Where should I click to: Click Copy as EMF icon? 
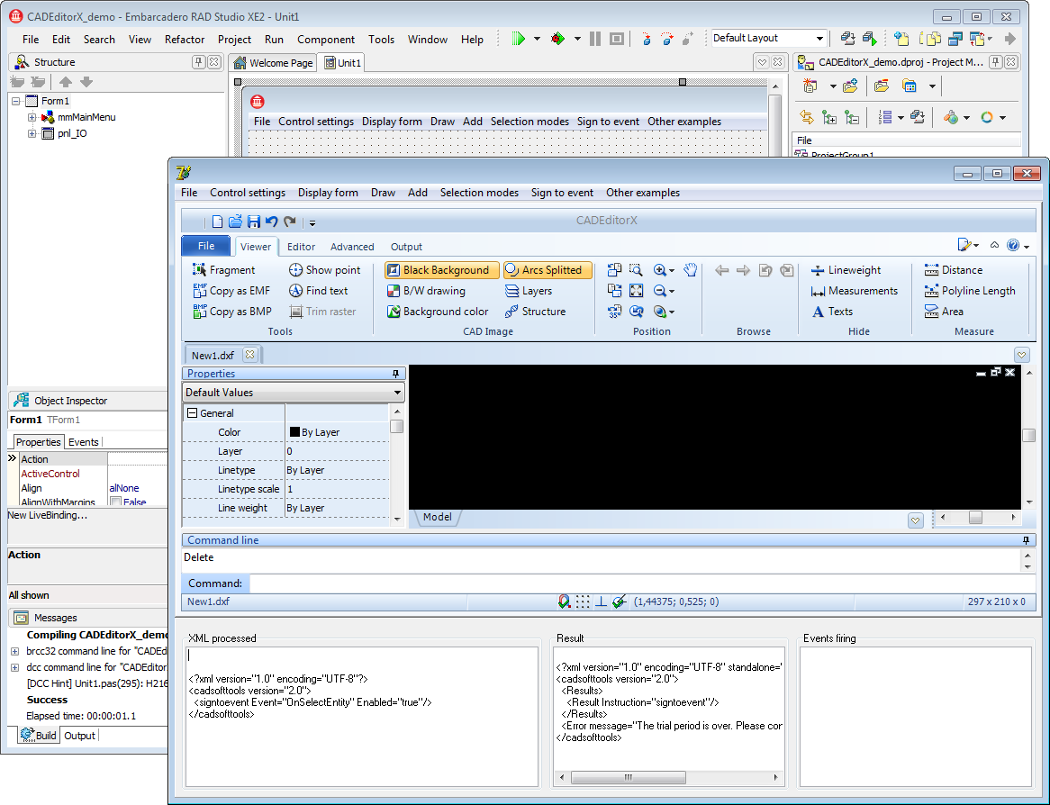click(199, 291)
